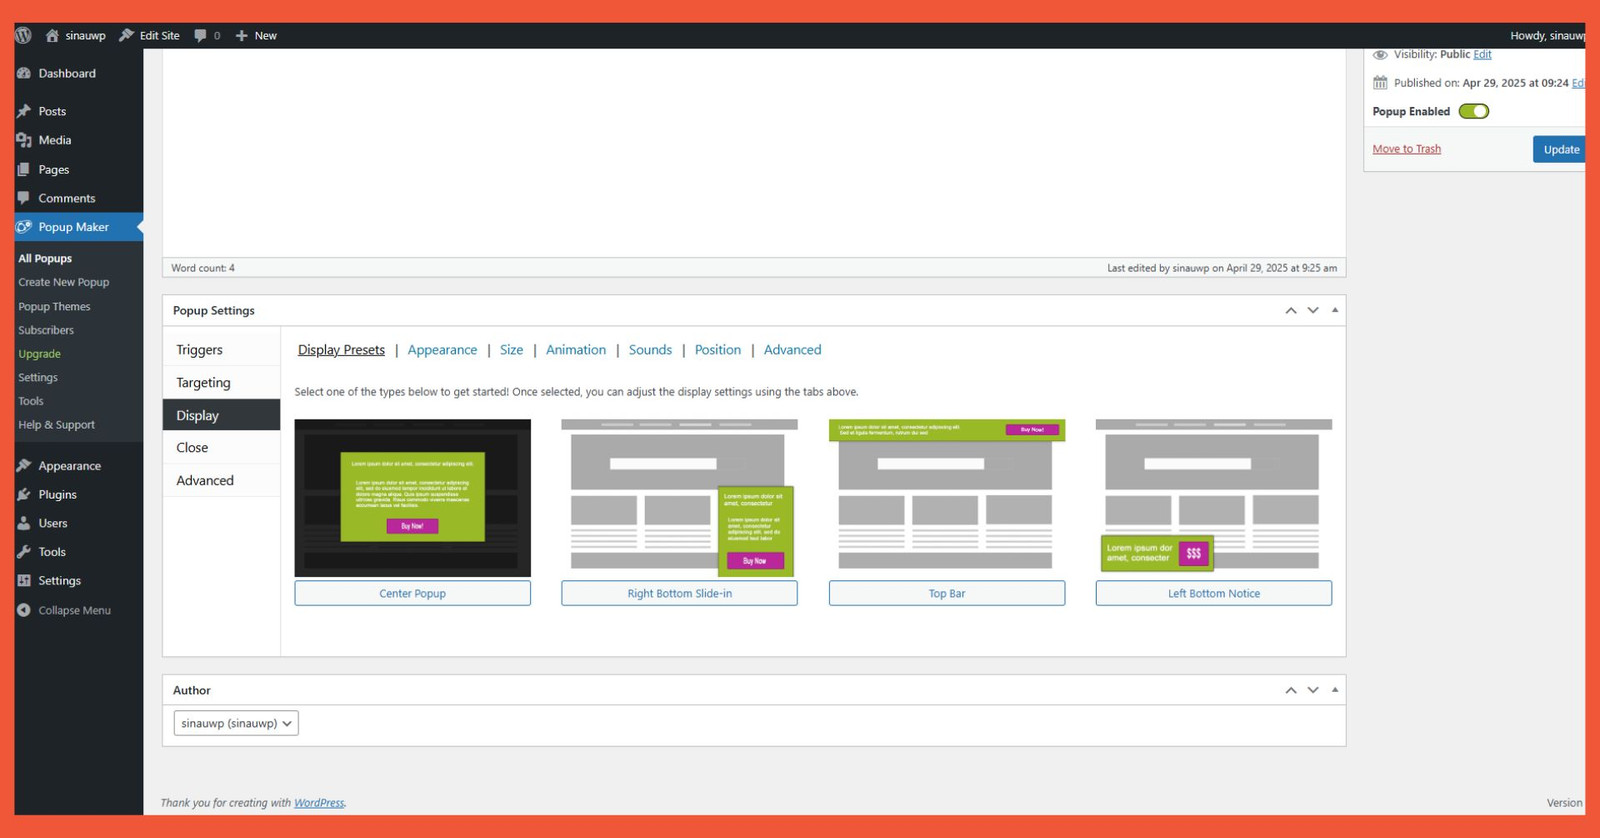Collapse the Popup Settings panel

[1335, 310]
